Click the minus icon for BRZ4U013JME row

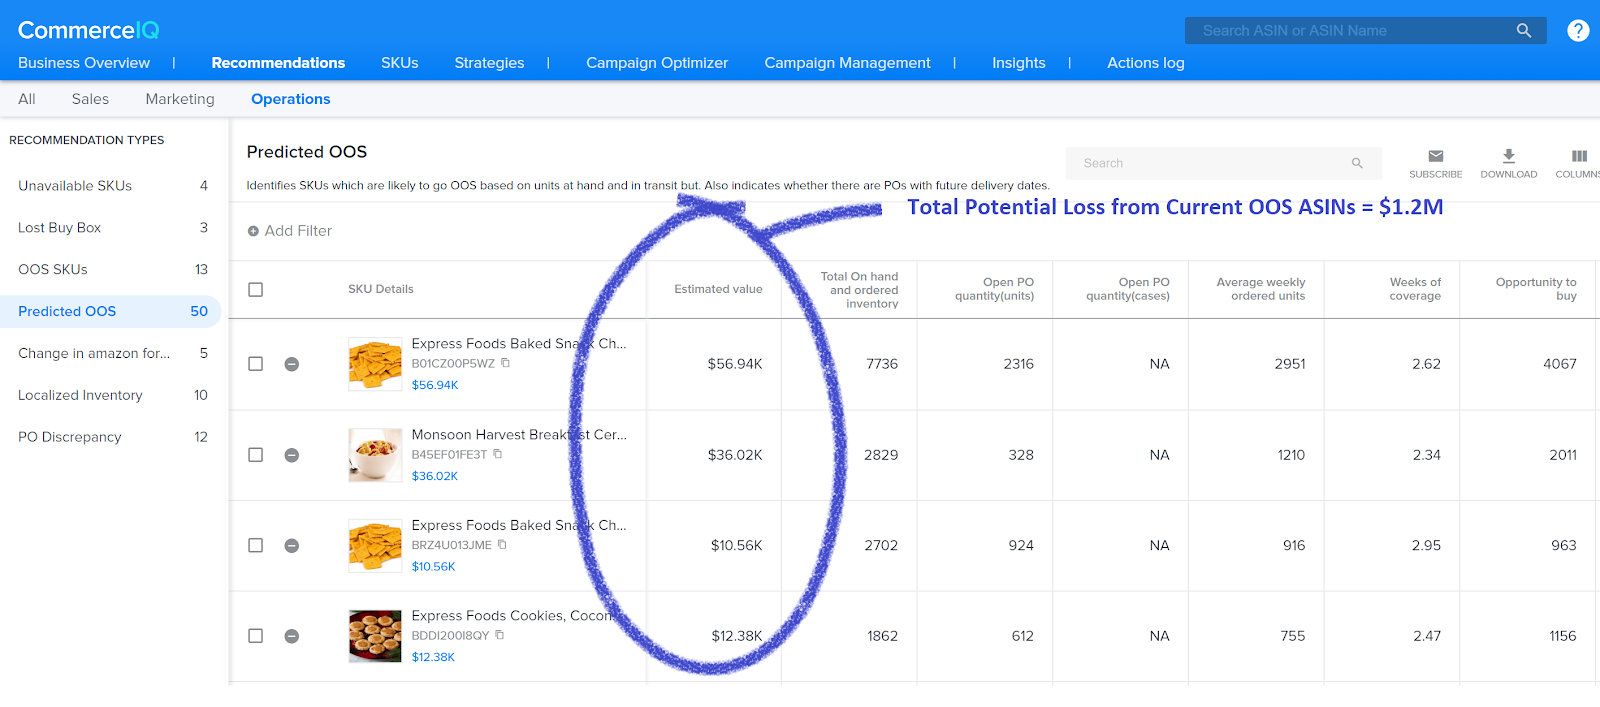click(292, 546)
